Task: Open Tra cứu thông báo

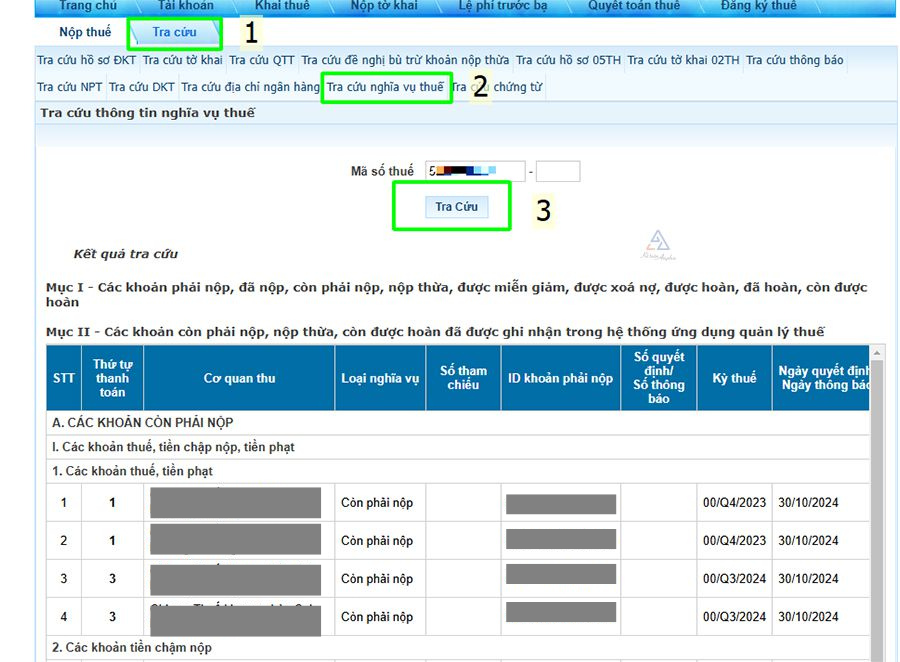Action: (x=795, y=61)
